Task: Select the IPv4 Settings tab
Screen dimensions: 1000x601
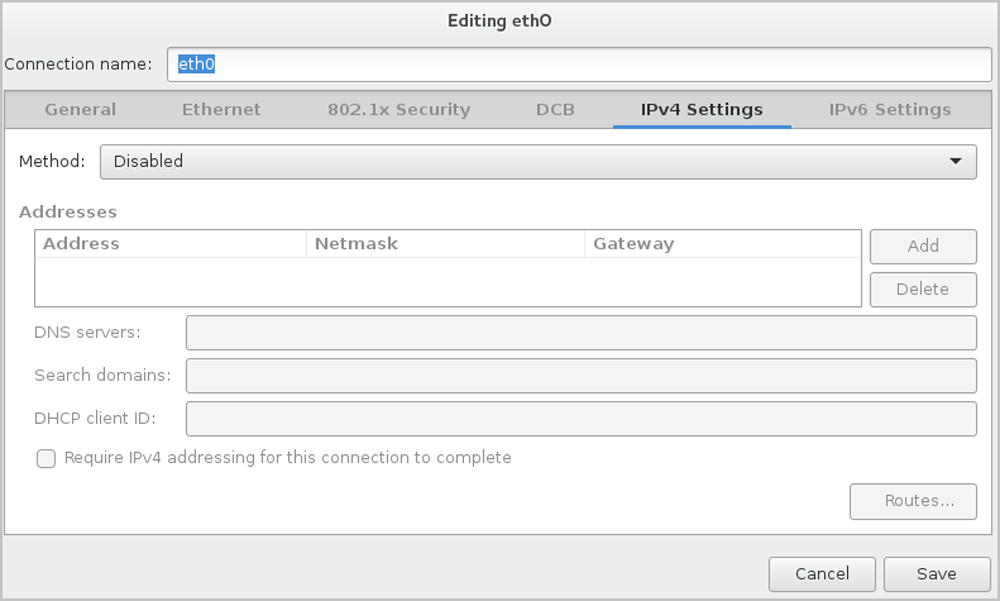Action: point(702,110)
